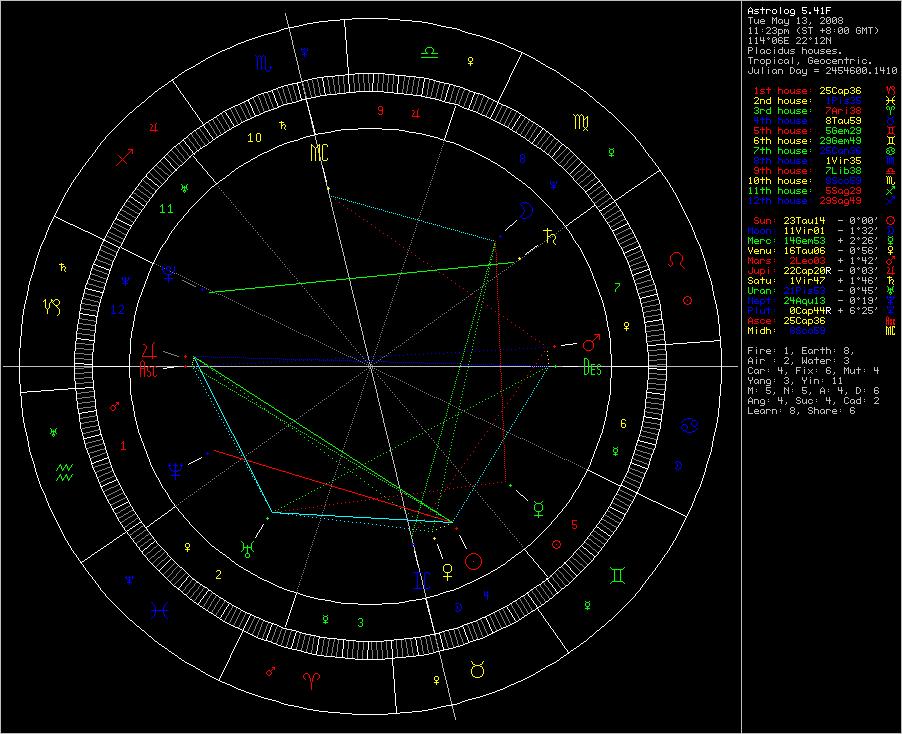This screenshot has width=902, height=734.
Task: Select the green Gemini sign on the outer ring
Action: 620,575
